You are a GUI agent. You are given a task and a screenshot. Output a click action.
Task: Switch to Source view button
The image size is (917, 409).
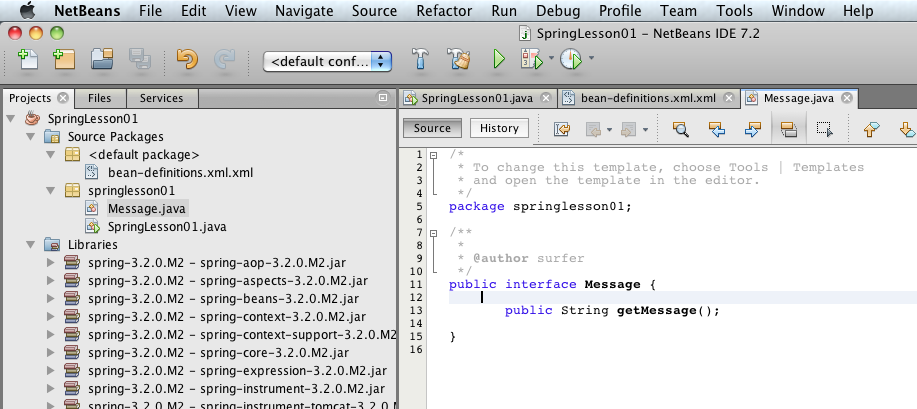click(432, 128)
